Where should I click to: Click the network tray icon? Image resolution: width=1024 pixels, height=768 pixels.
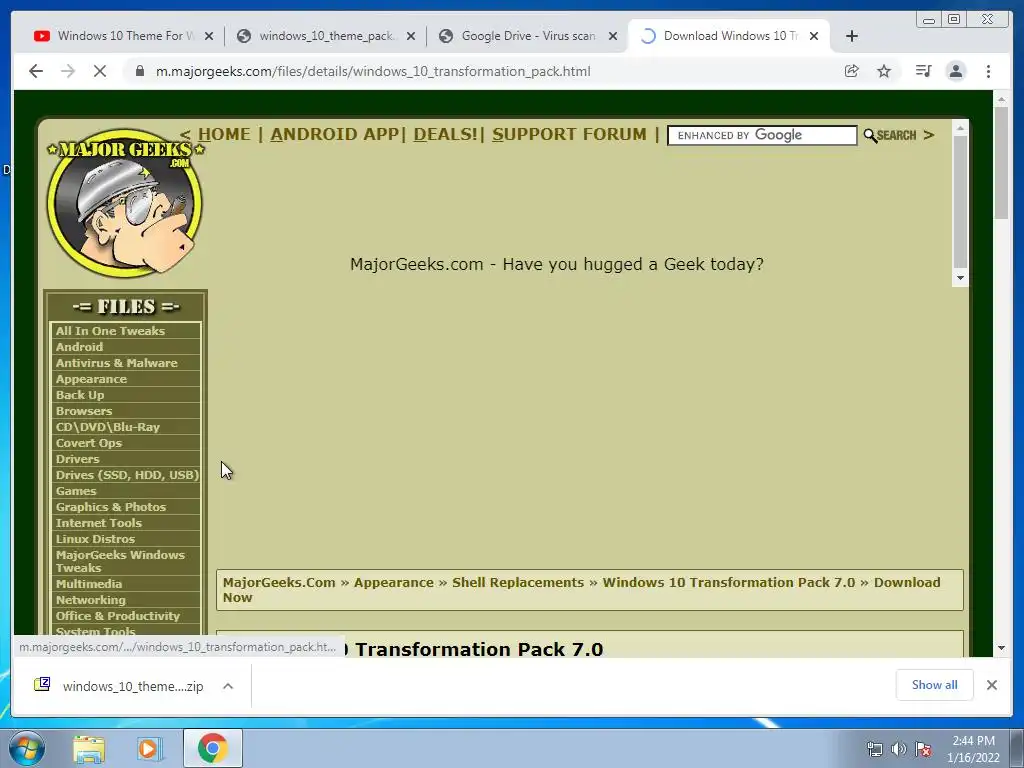pyautogui.click(x=874, y=749)
